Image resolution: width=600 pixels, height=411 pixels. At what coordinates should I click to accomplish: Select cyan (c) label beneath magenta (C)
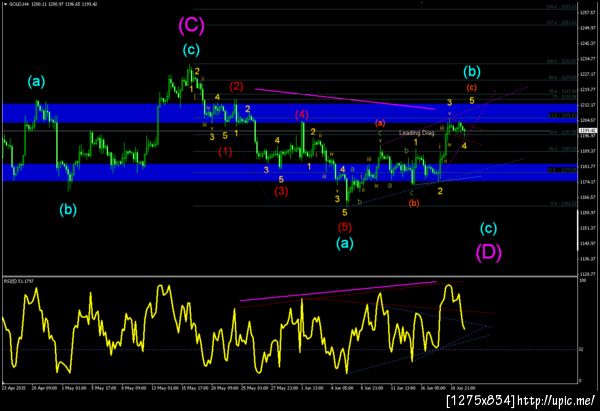click(191, 50)
